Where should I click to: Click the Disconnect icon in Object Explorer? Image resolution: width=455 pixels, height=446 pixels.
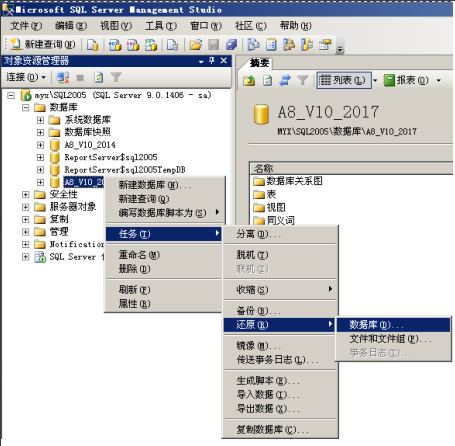(63, 78)
